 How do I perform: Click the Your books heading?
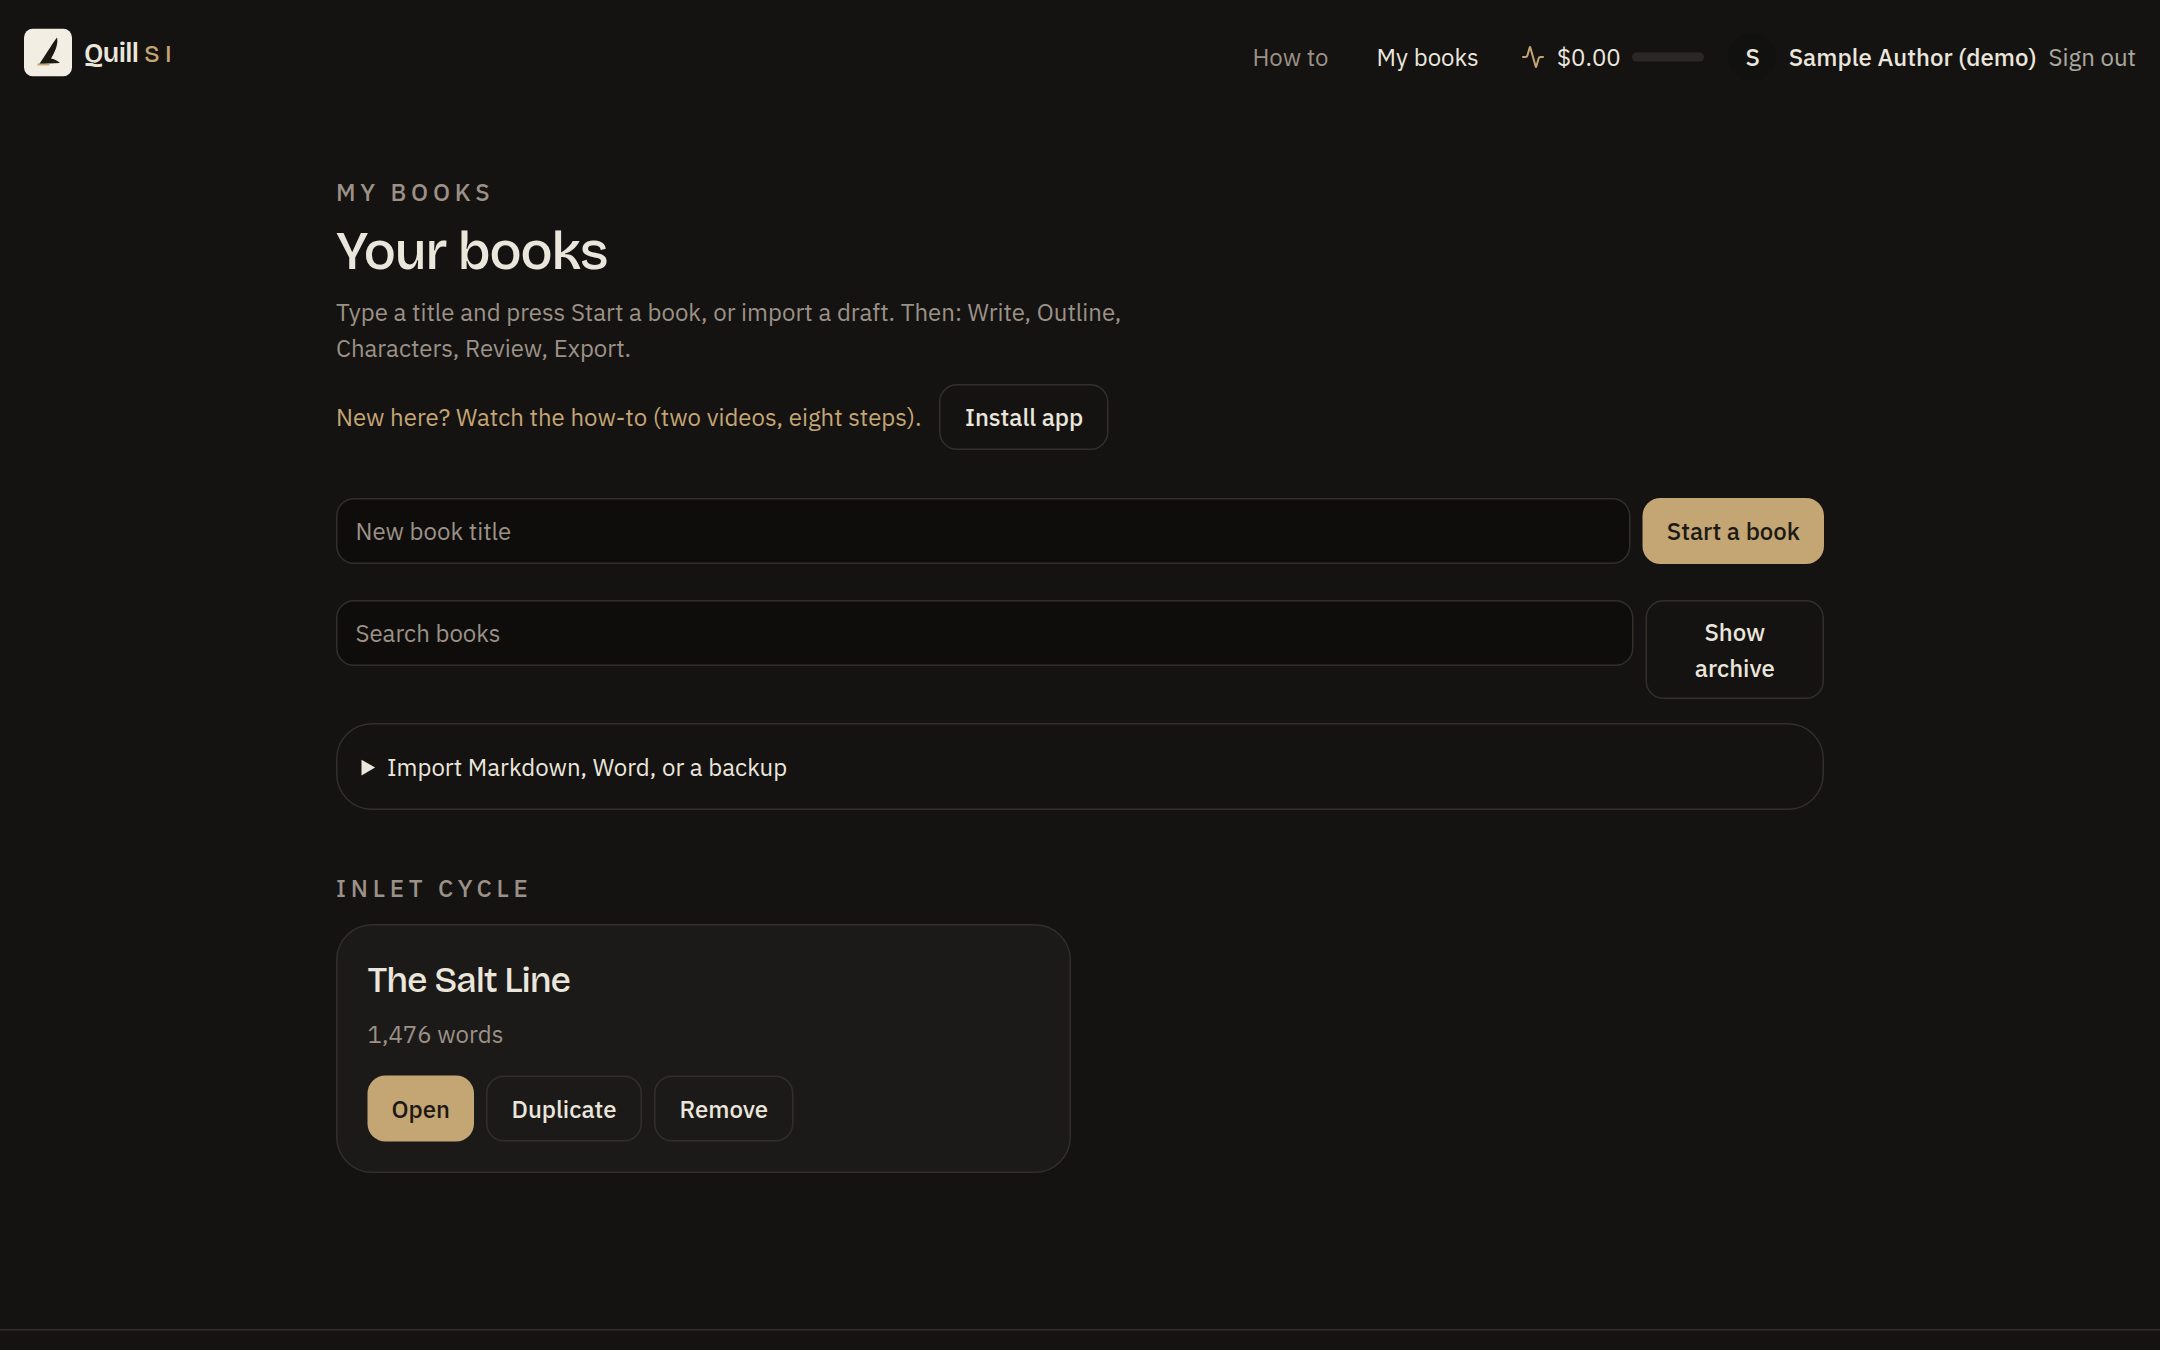coord(471,250)
